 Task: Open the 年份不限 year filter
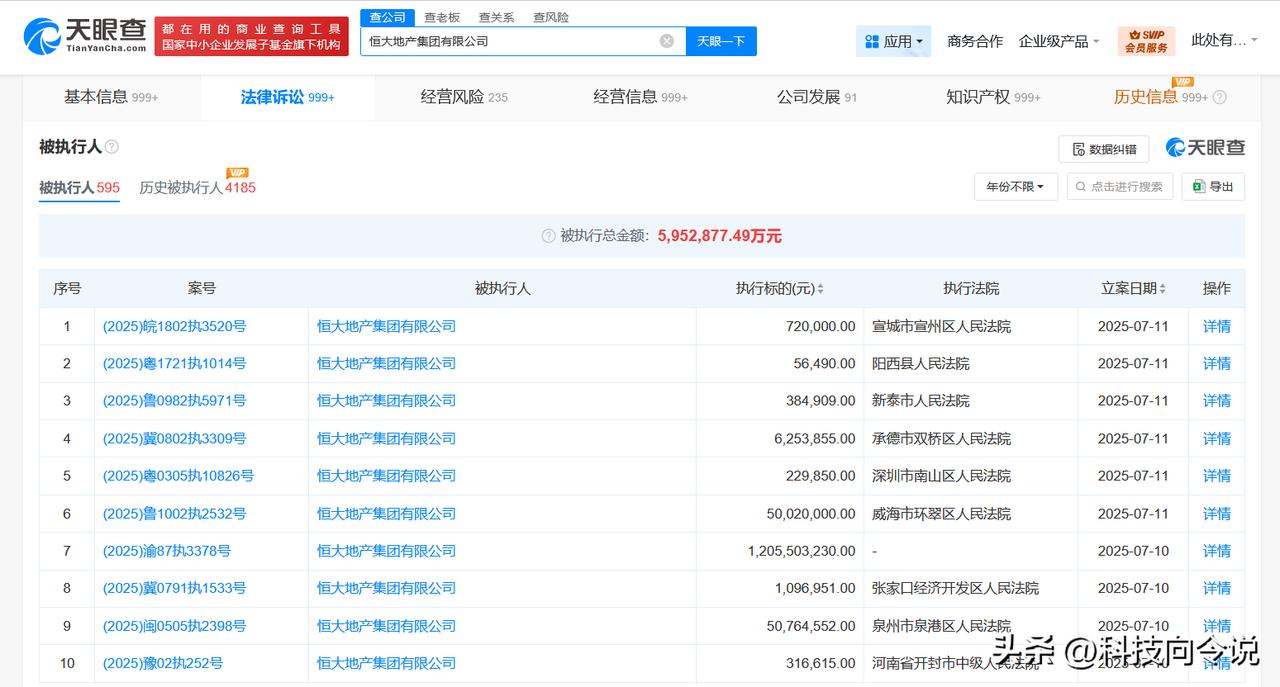pyautogui.click(x=1016, y=186)
